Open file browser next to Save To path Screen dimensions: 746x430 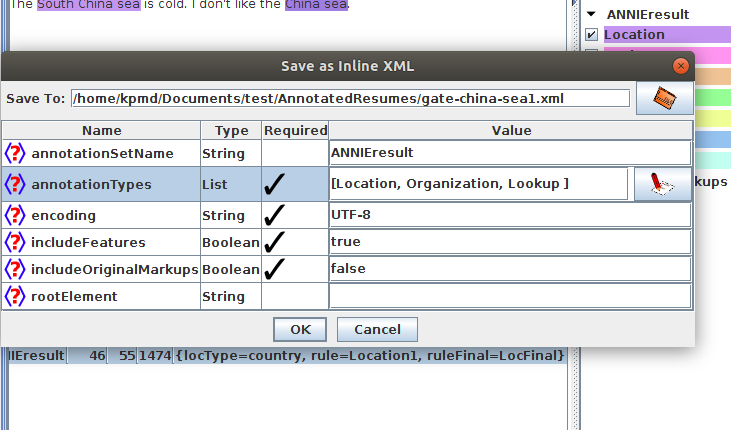point(665,98)
